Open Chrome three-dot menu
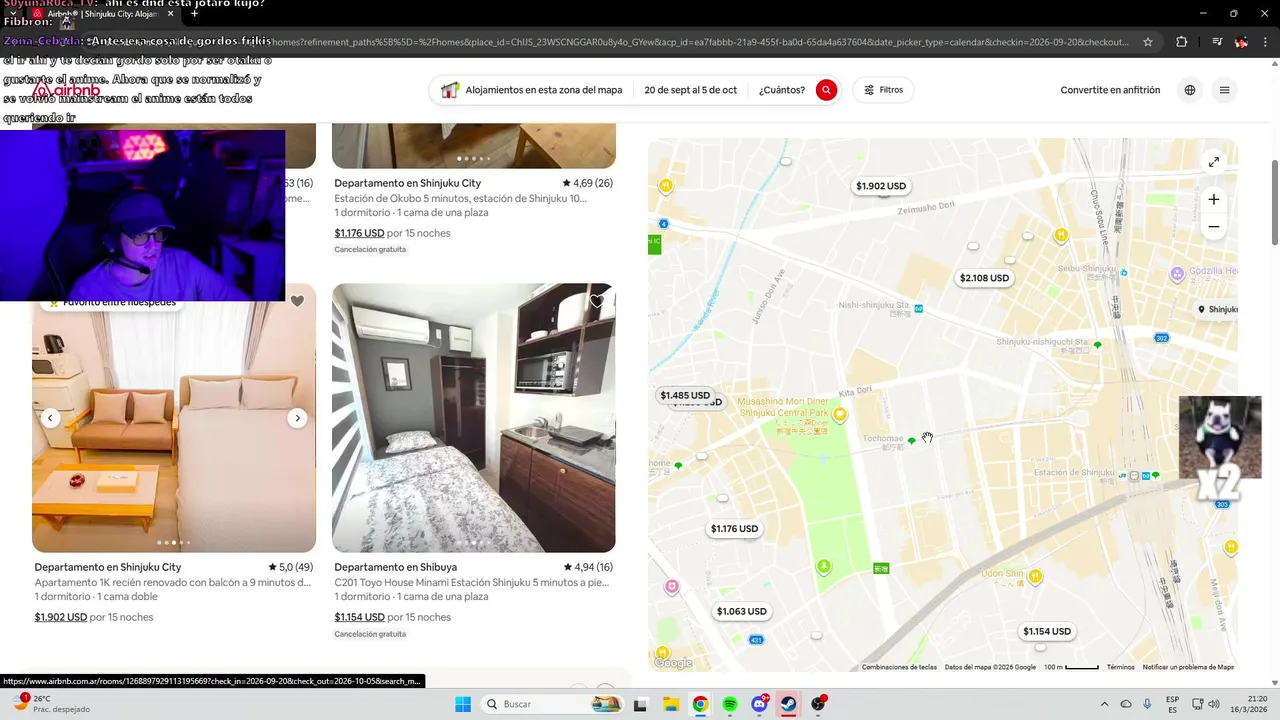 (x=1266, y=42)
